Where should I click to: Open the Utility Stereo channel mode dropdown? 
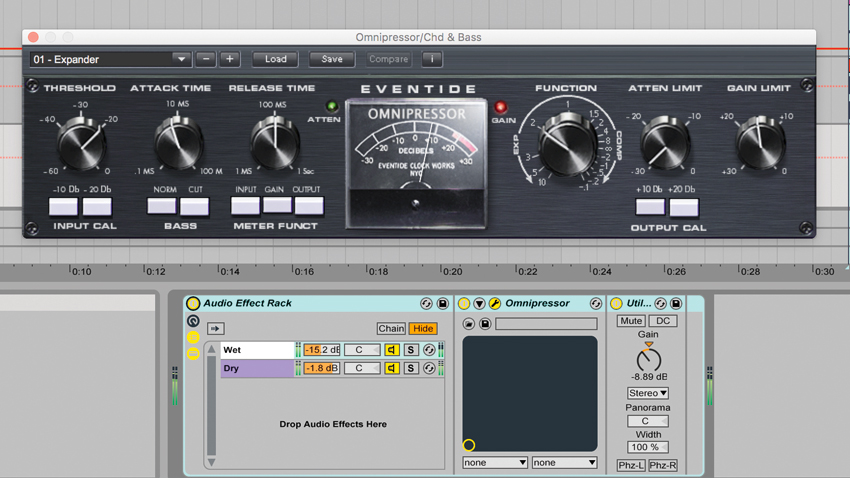pos(648,393)
